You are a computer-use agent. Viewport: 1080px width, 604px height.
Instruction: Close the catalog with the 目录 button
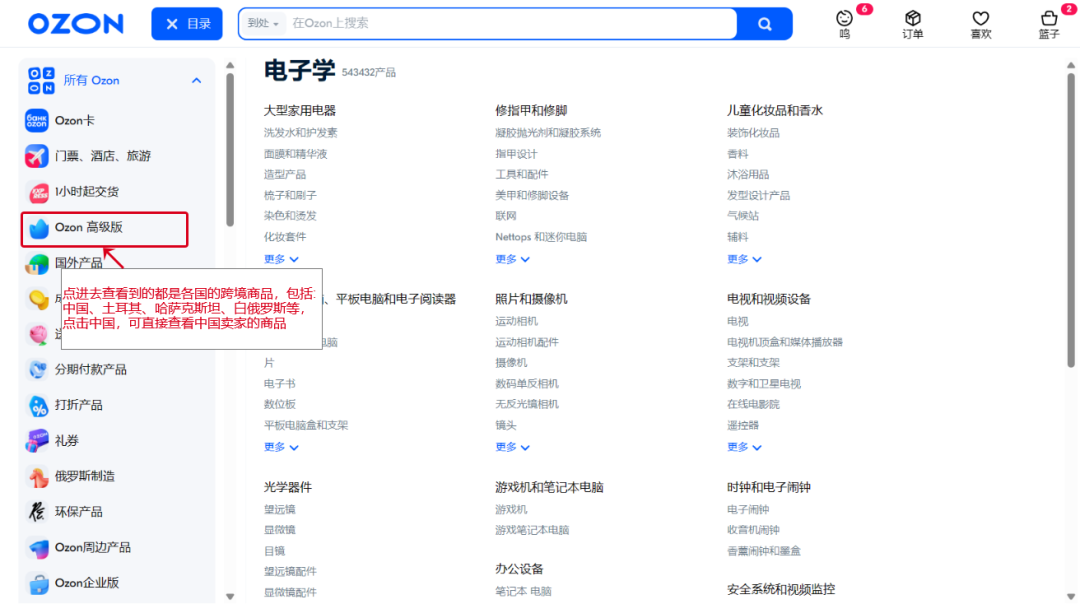(187, 24)
